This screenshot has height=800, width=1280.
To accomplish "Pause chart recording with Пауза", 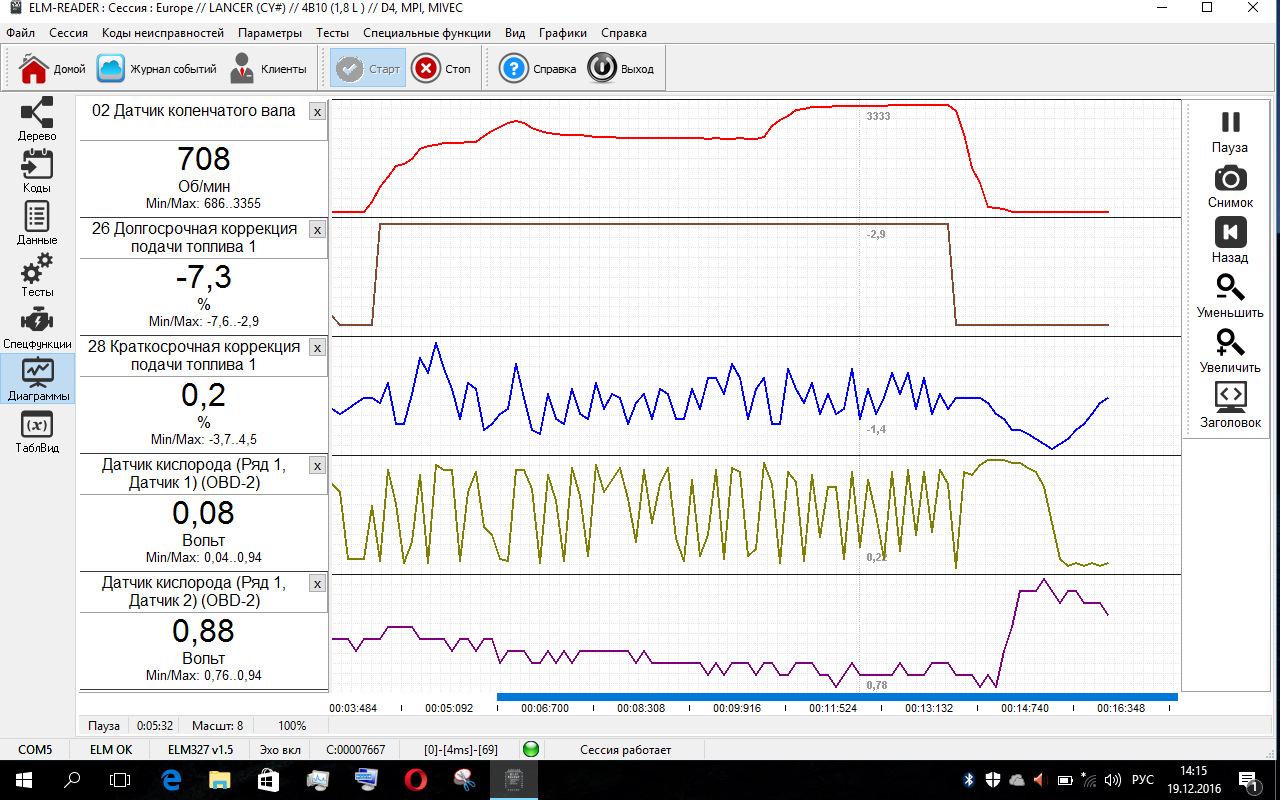I will (x=1230, y=129).
